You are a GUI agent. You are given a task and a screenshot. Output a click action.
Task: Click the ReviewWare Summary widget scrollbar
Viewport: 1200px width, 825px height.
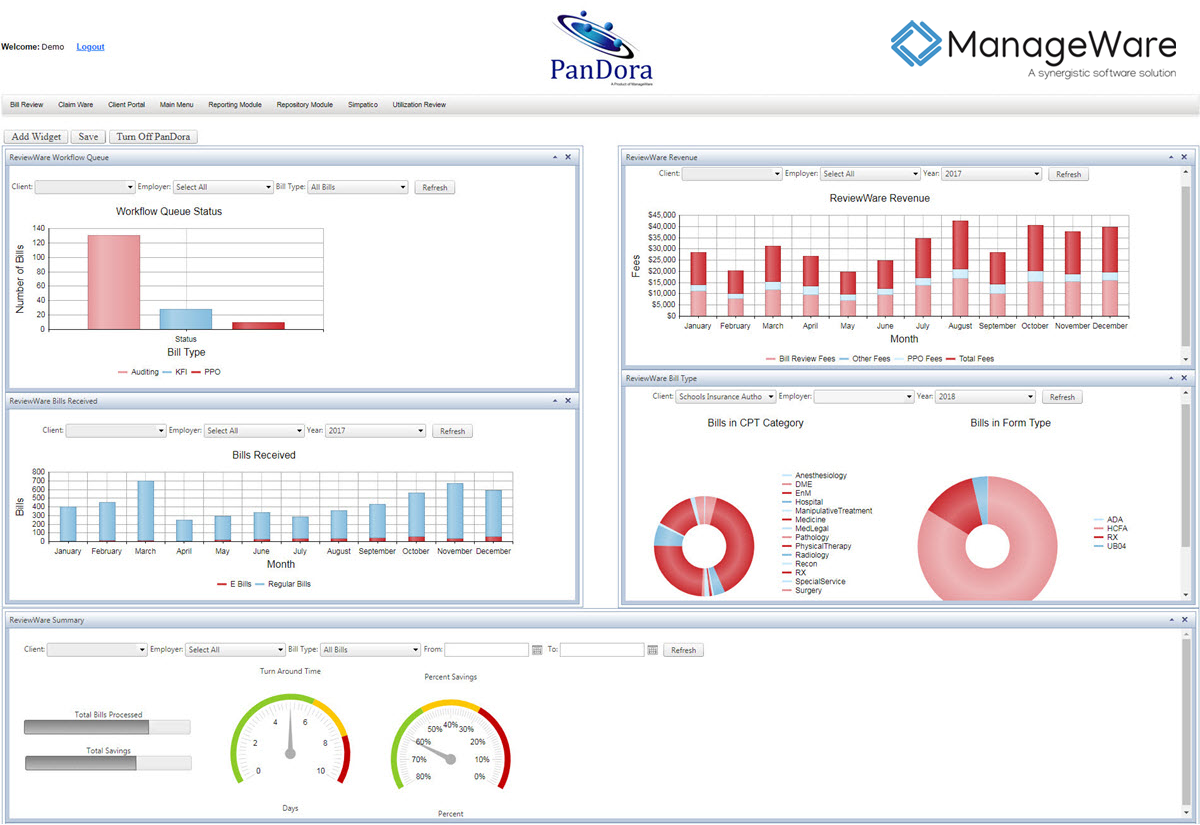(1187, 725)
